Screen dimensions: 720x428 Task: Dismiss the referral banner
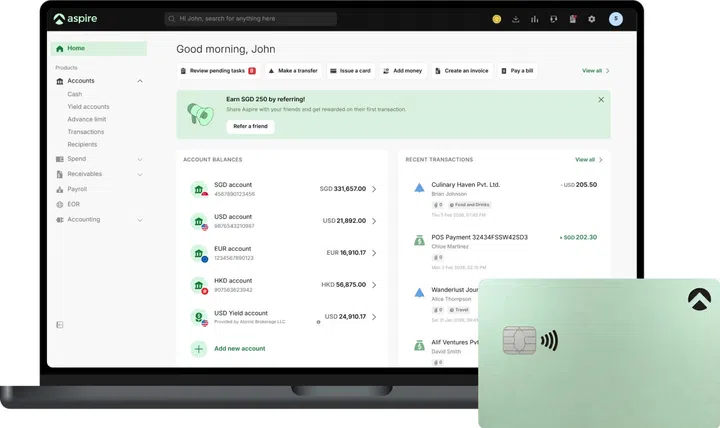click(601, 100)
